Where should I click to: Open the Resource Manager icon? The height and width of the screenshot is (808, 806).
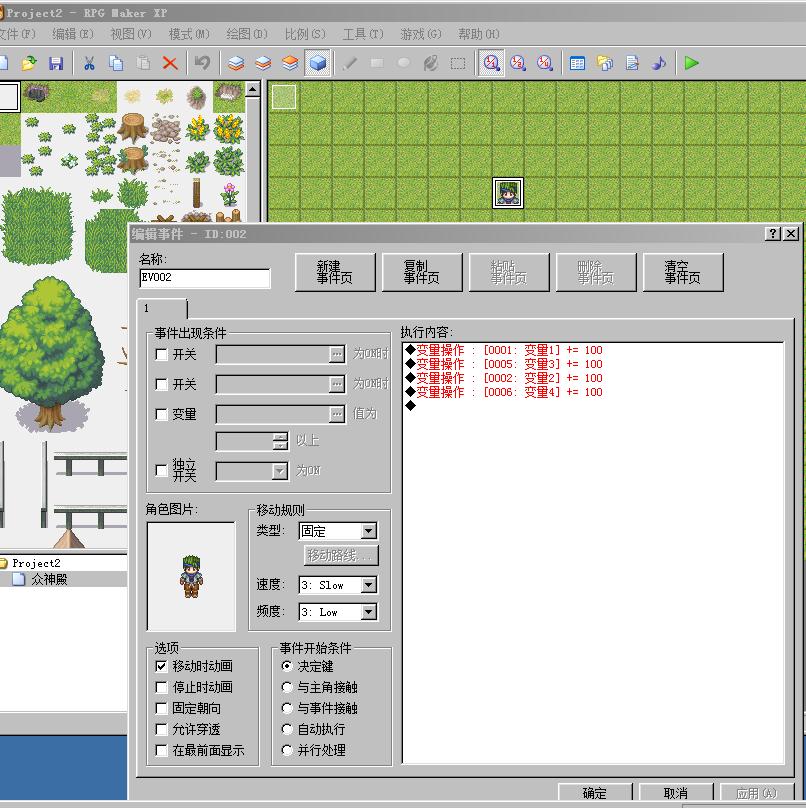point(604,63)
